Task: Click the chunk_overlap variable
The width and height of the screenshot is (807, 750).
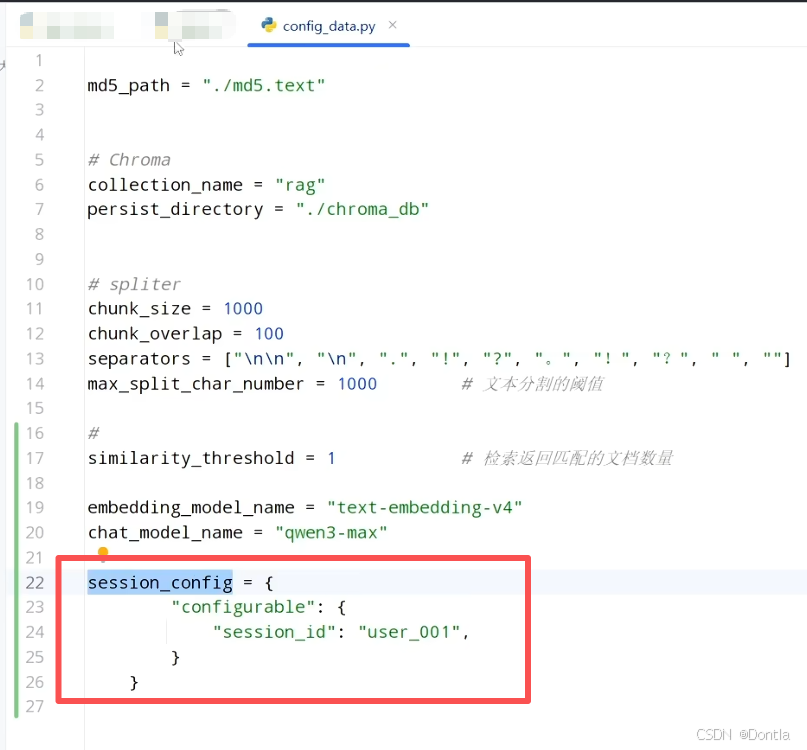Action: [x=154, y=334]
